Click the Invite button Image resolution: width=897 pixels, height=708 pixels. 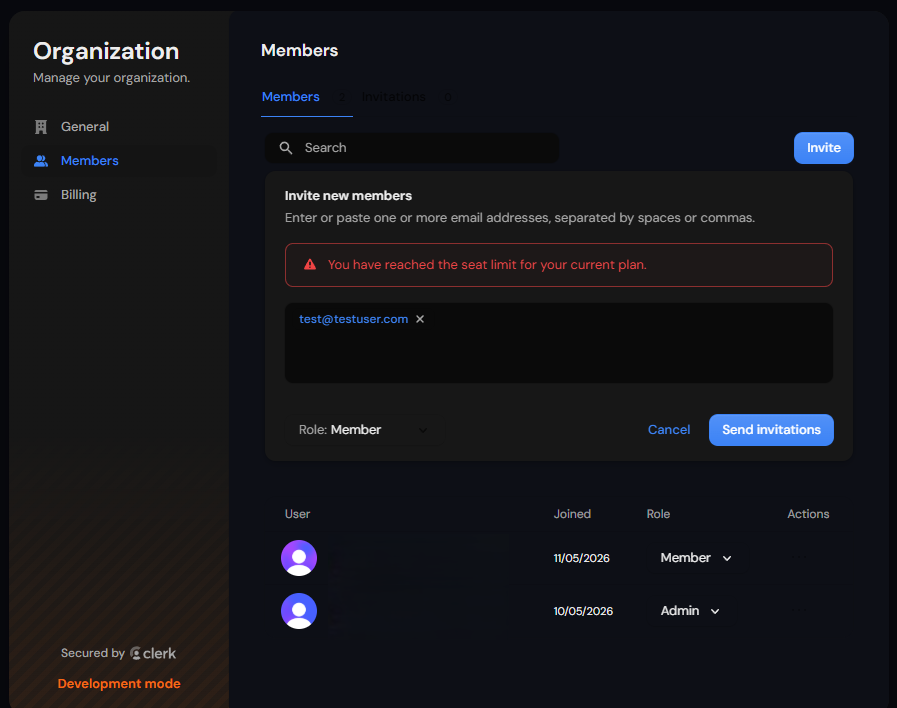point(823,148)
